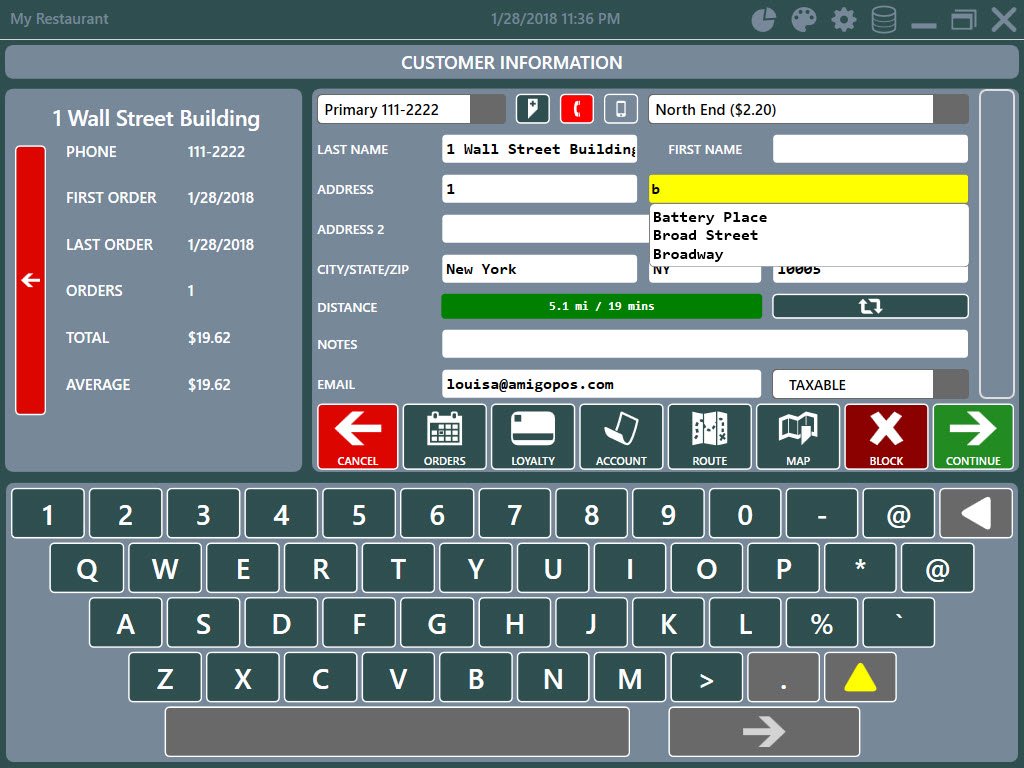Recalculate distance with the refresh arrows button
The width and height of the screenshot is (1024, 768).
(x=870, y=306)
